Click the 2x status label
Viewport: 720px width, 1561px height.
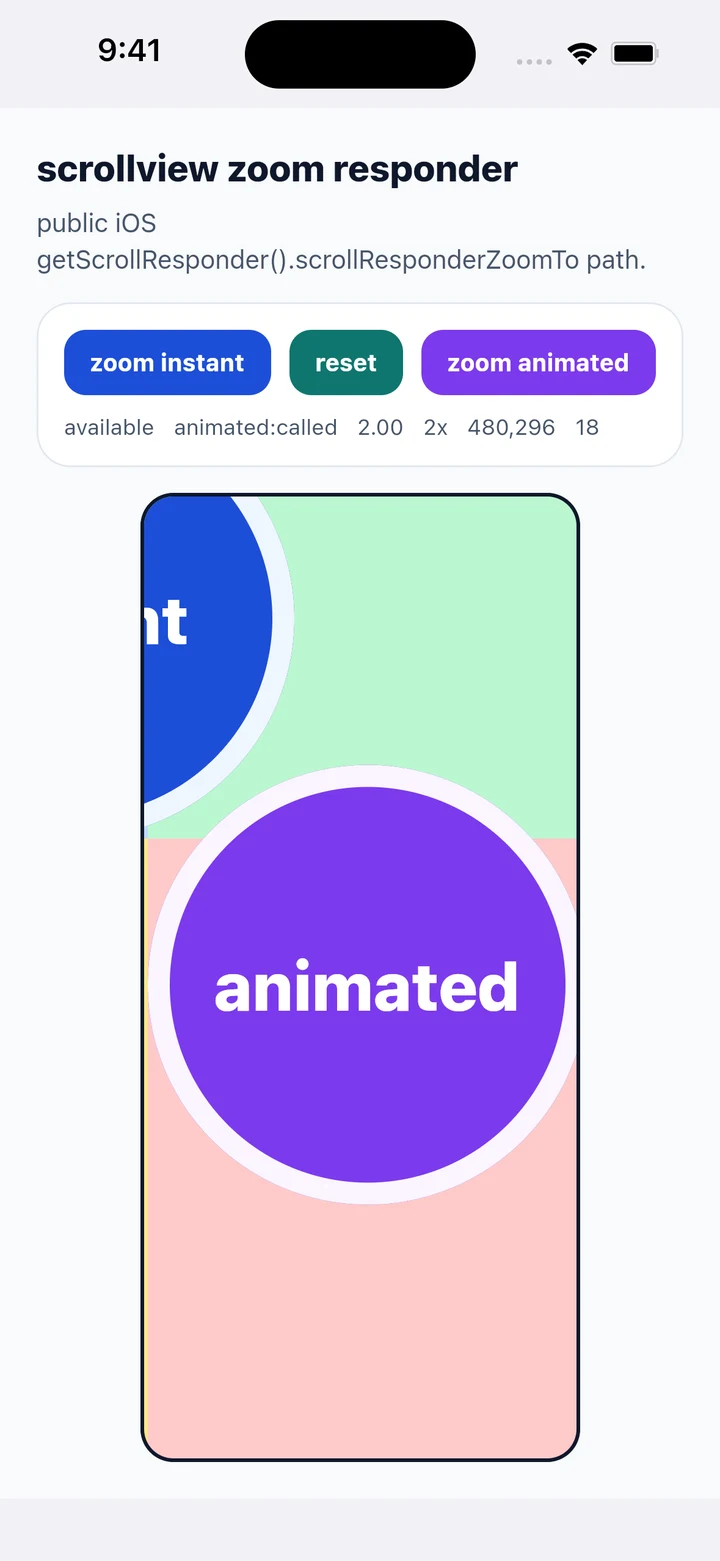click(x=435, y=428)
